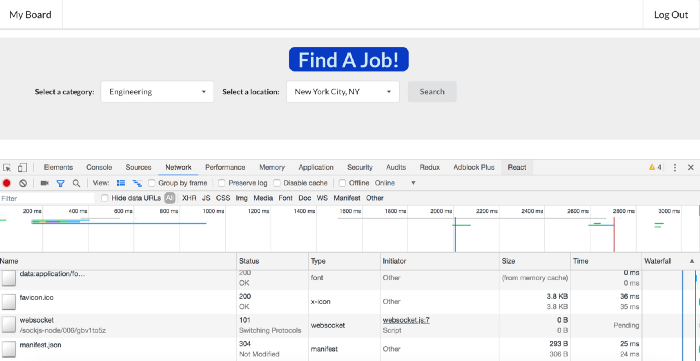
Task: Open location dropdown showing New York City
Action: pos(343,91)
